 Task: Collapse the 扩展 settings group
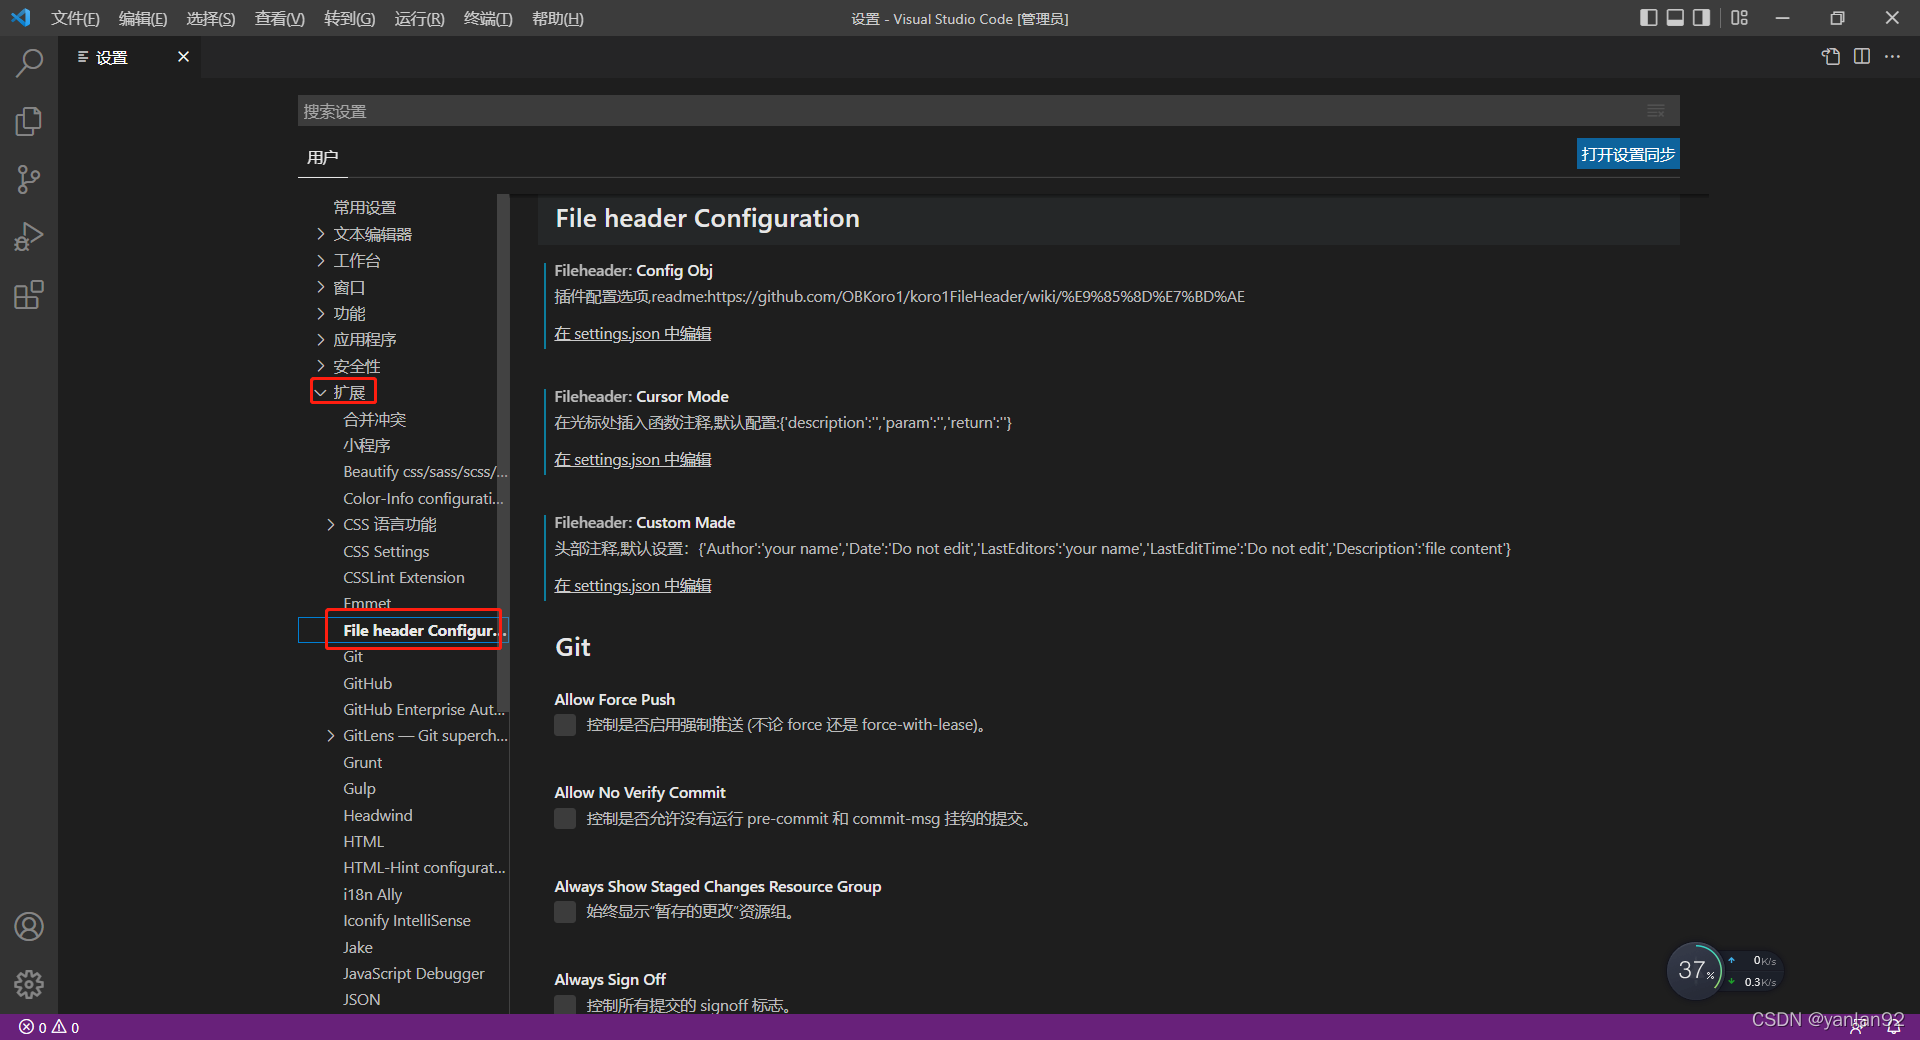coord(320,393)
